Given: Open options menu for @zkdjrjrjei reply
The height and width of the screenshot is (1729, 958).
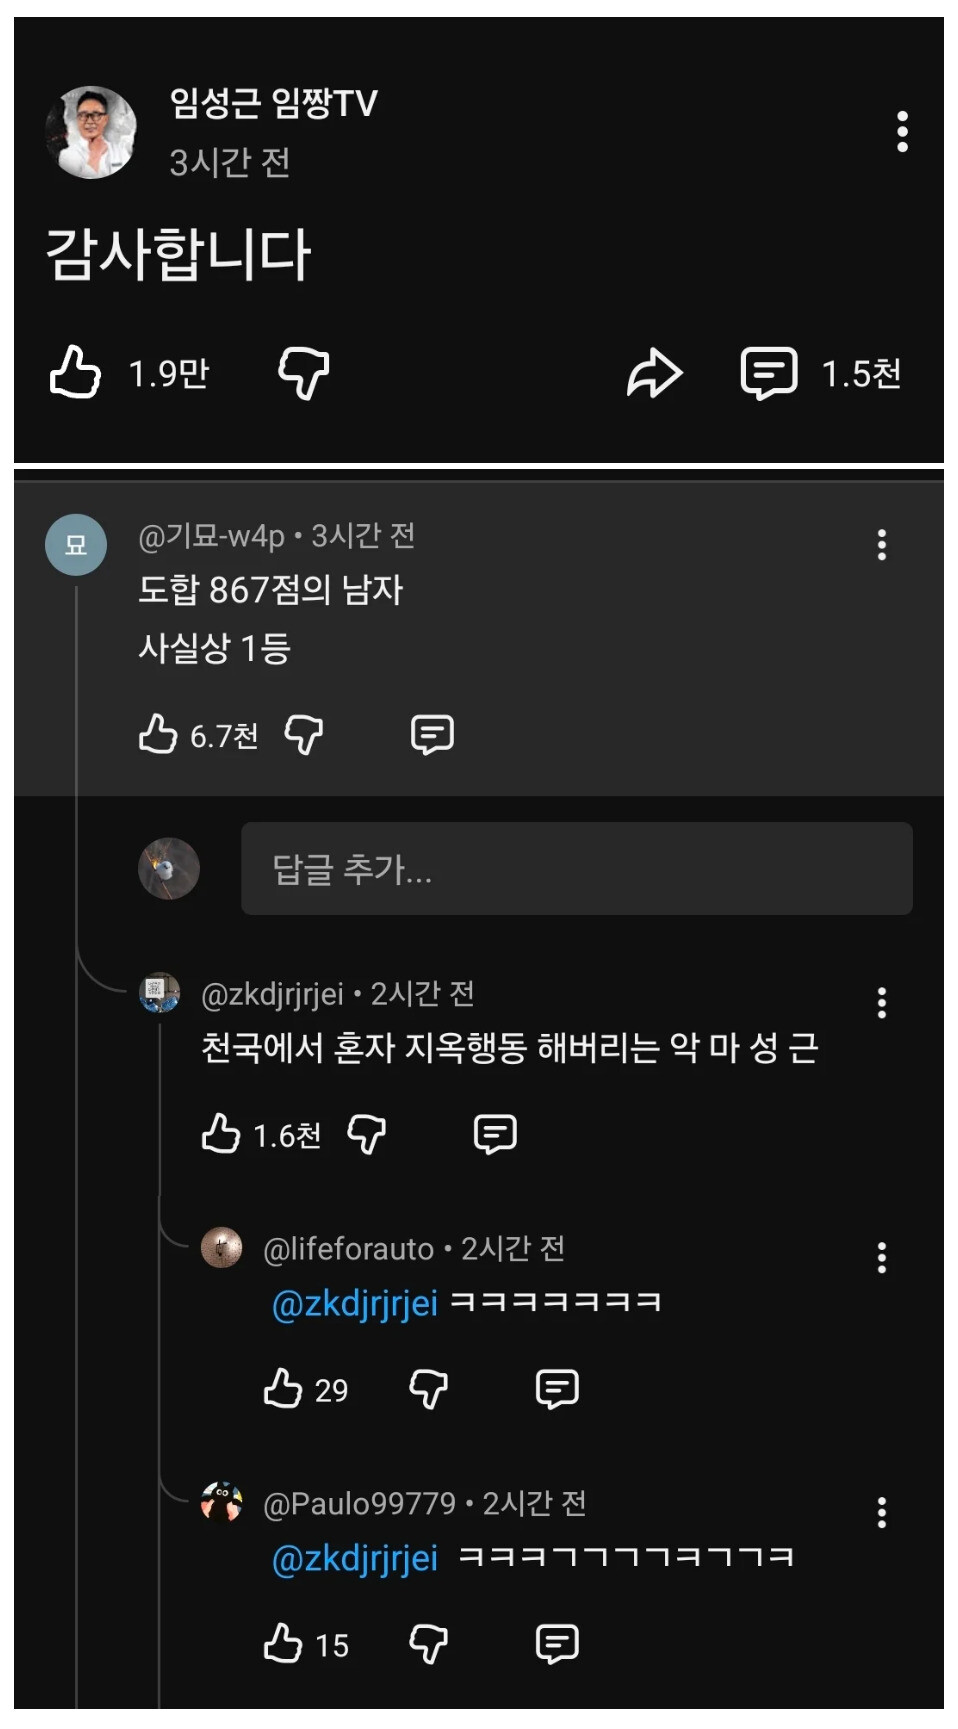Looking at the screenshot, I should (x=881, y=1002).
